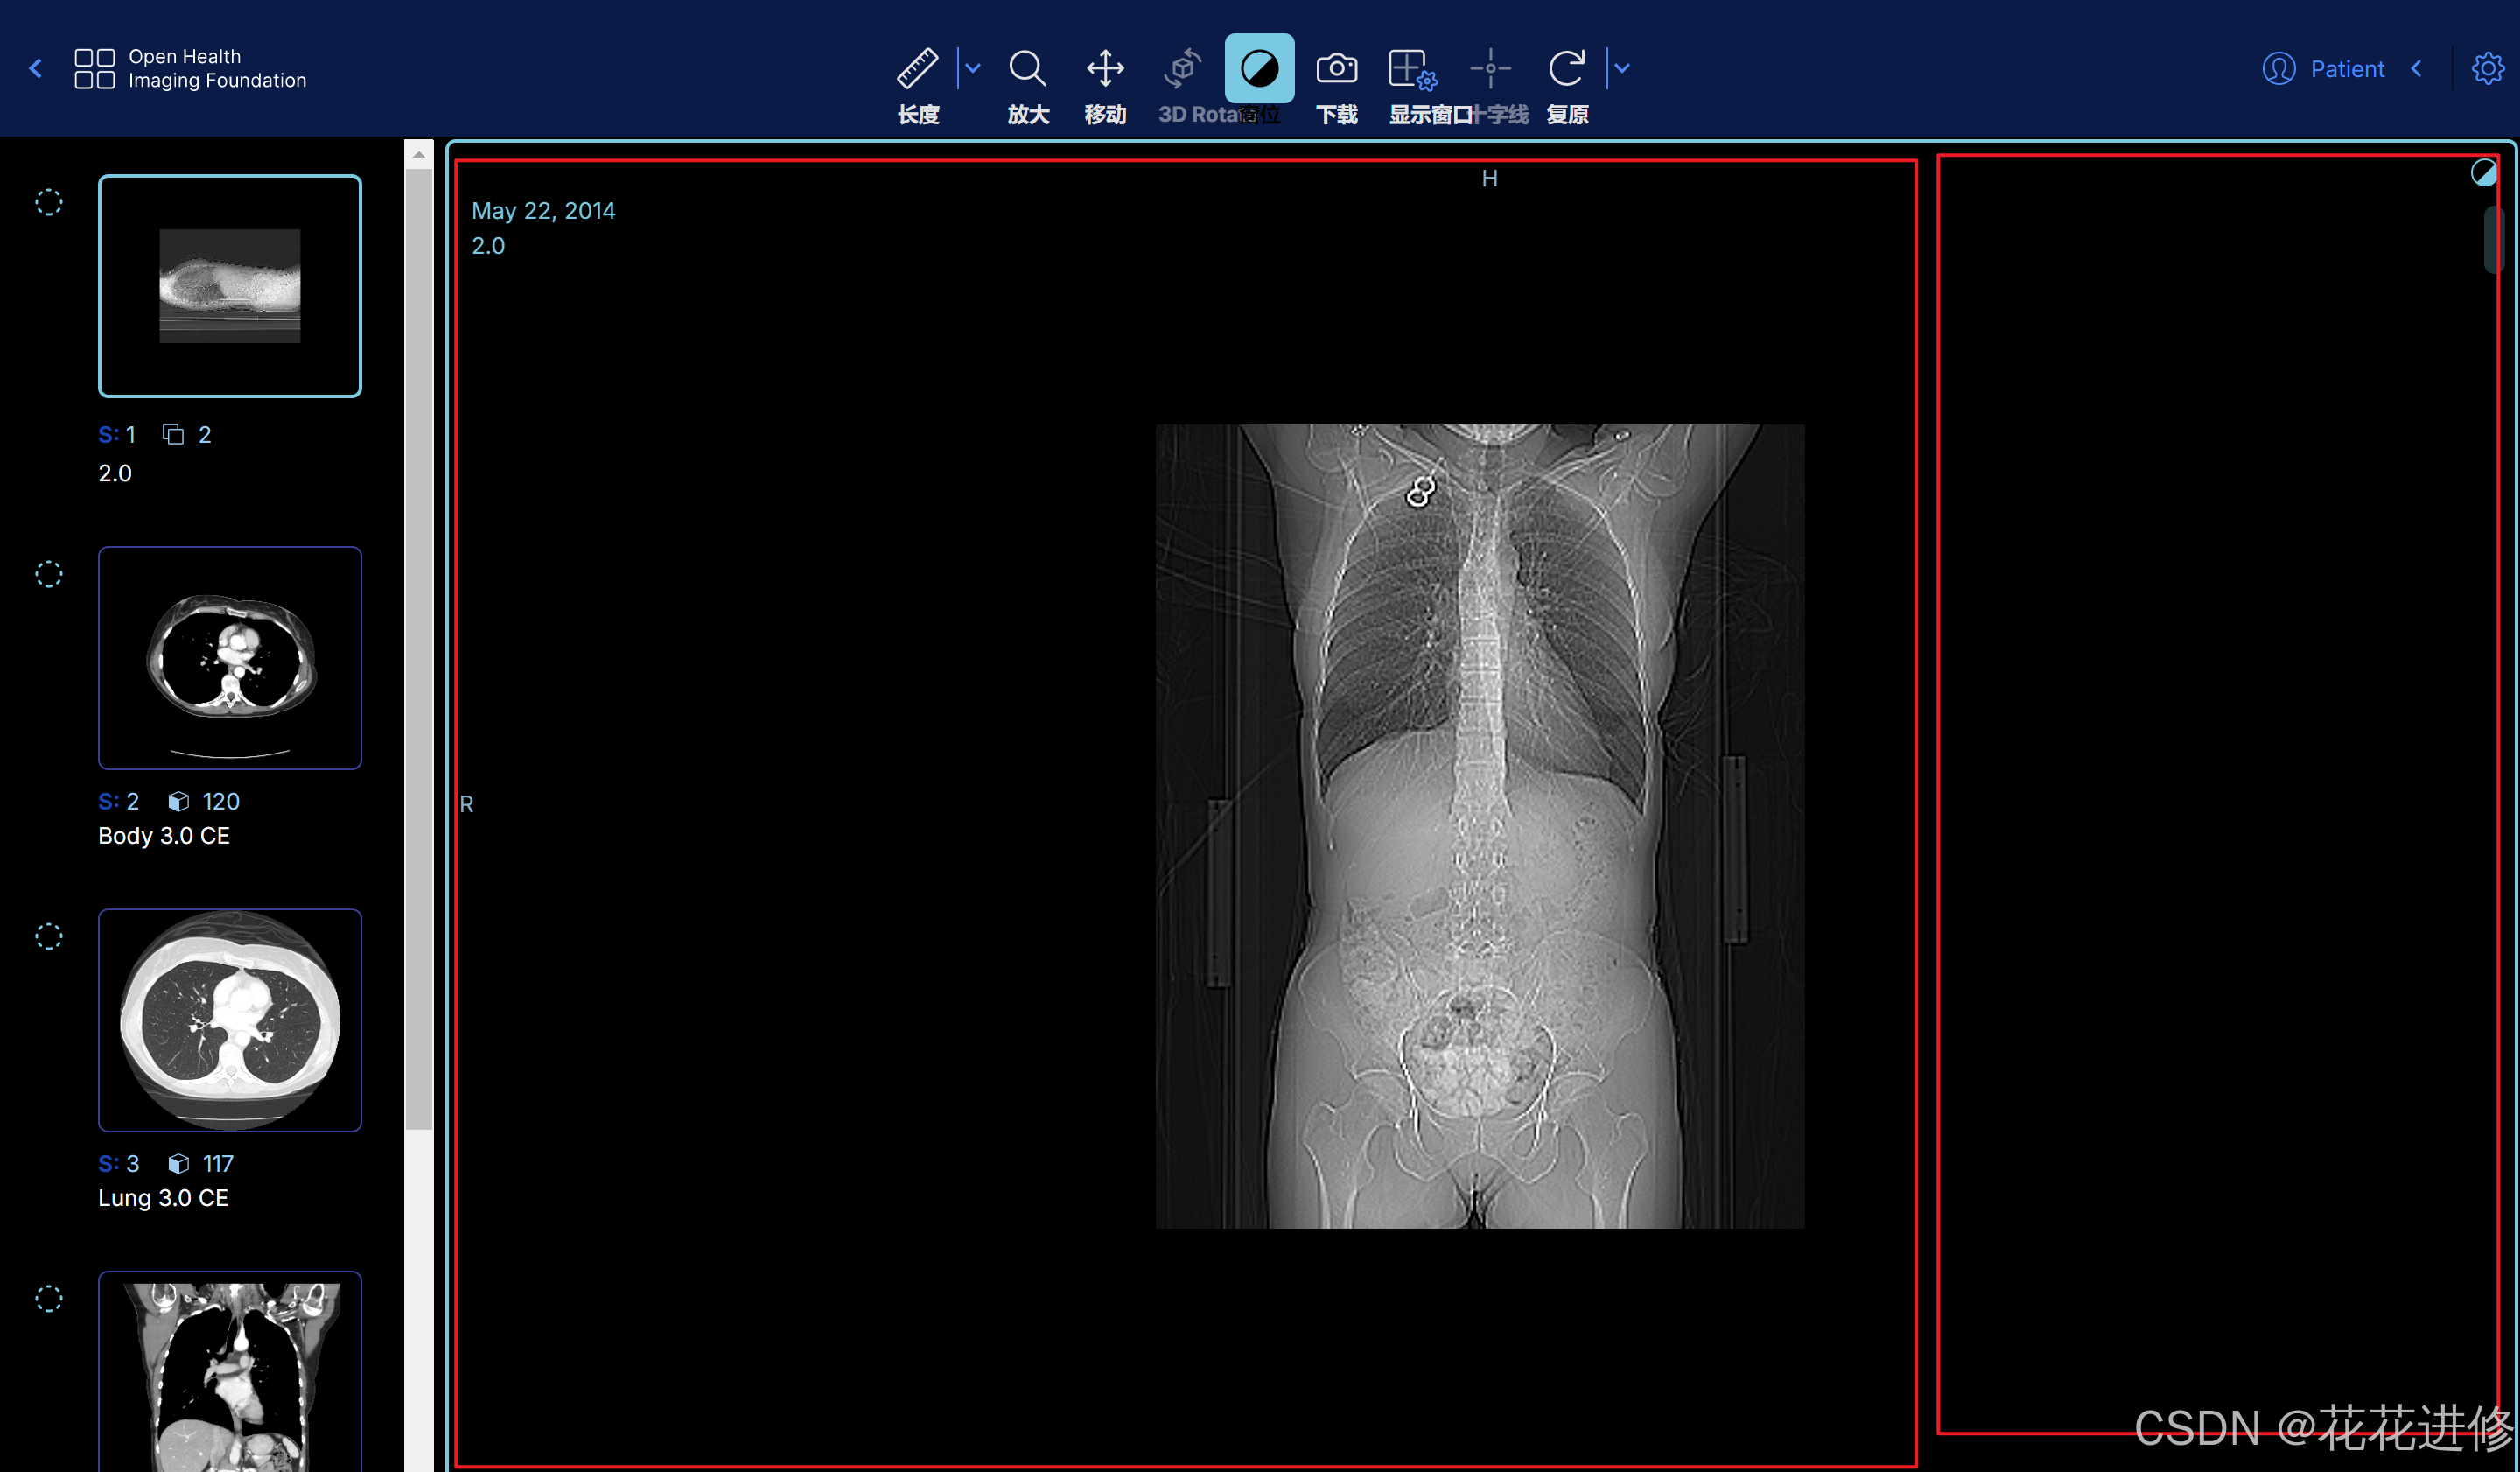
Task: Select the Zoom magnifier tool
Action: coord(1027,69)
